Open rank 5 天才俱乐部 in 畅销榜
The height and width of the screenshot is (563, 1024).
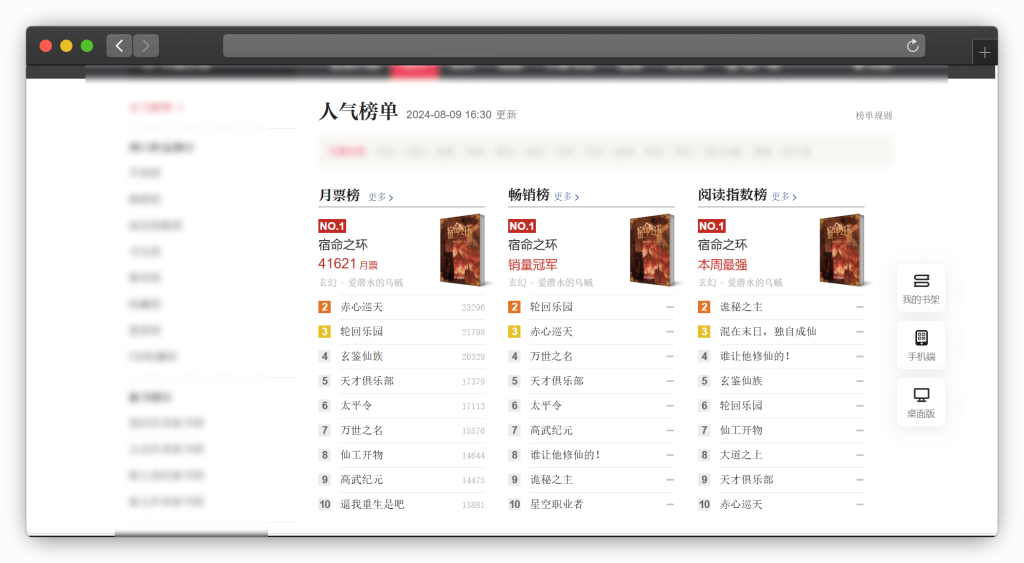[556, 381]
